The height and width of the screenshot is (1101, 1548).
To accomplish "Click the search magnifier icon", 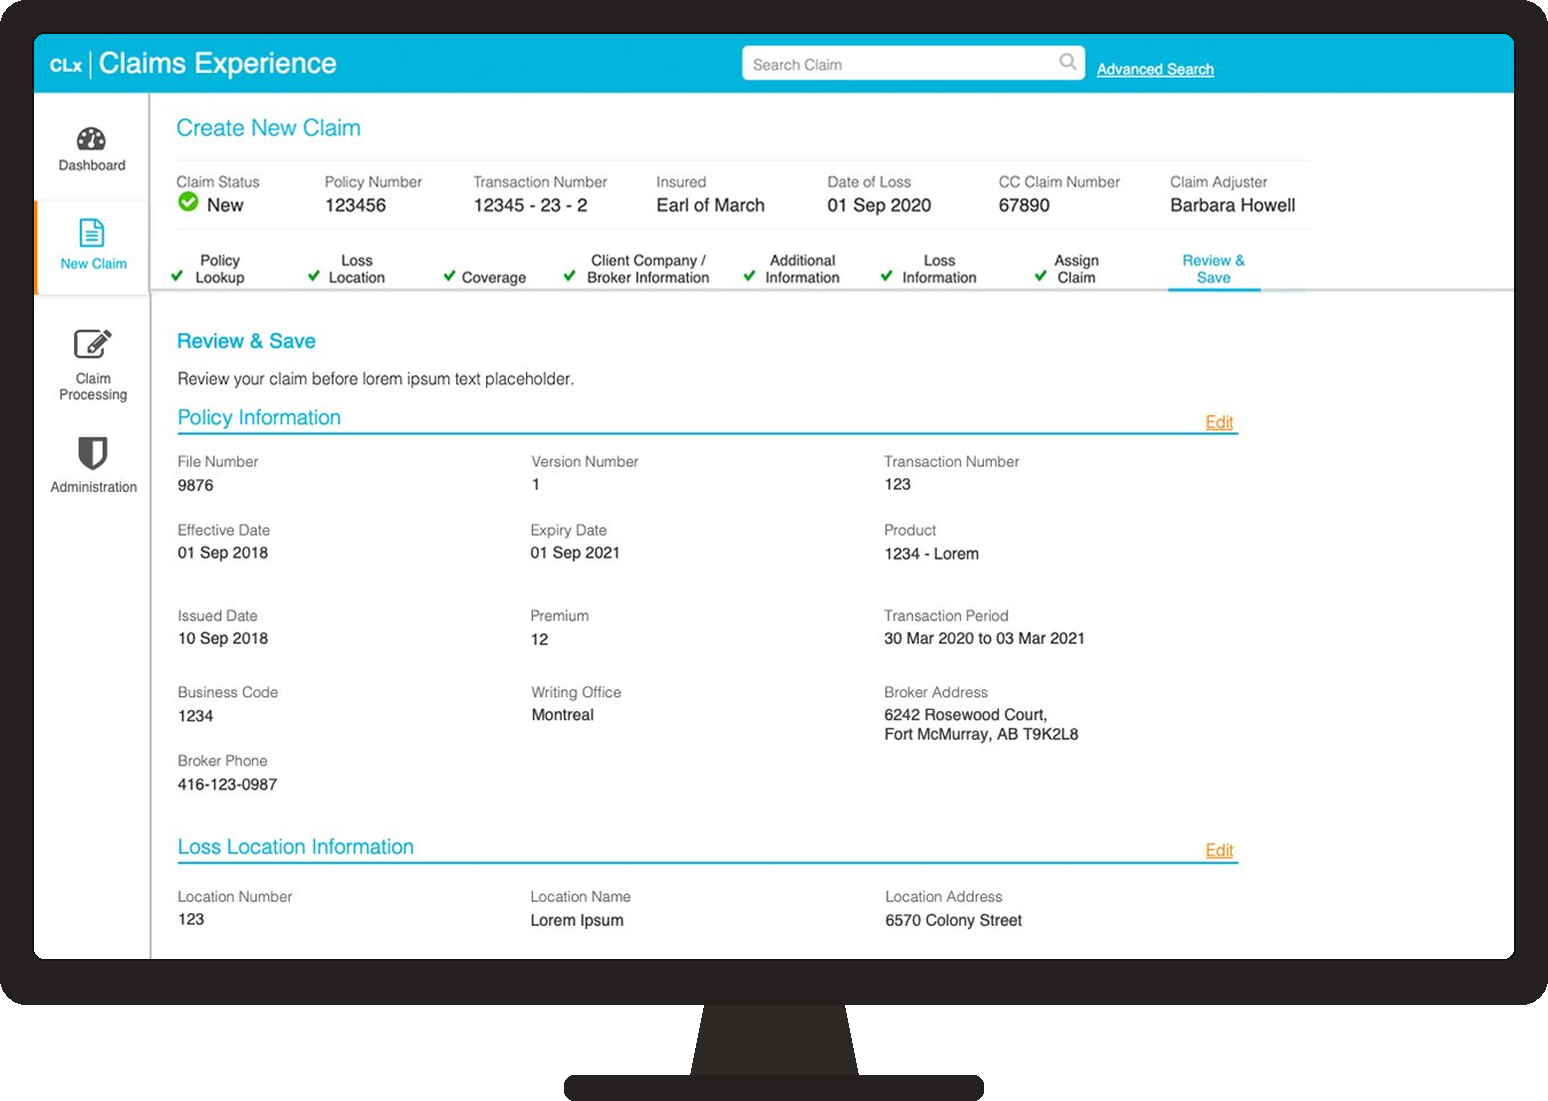I will pos(1068,62).
